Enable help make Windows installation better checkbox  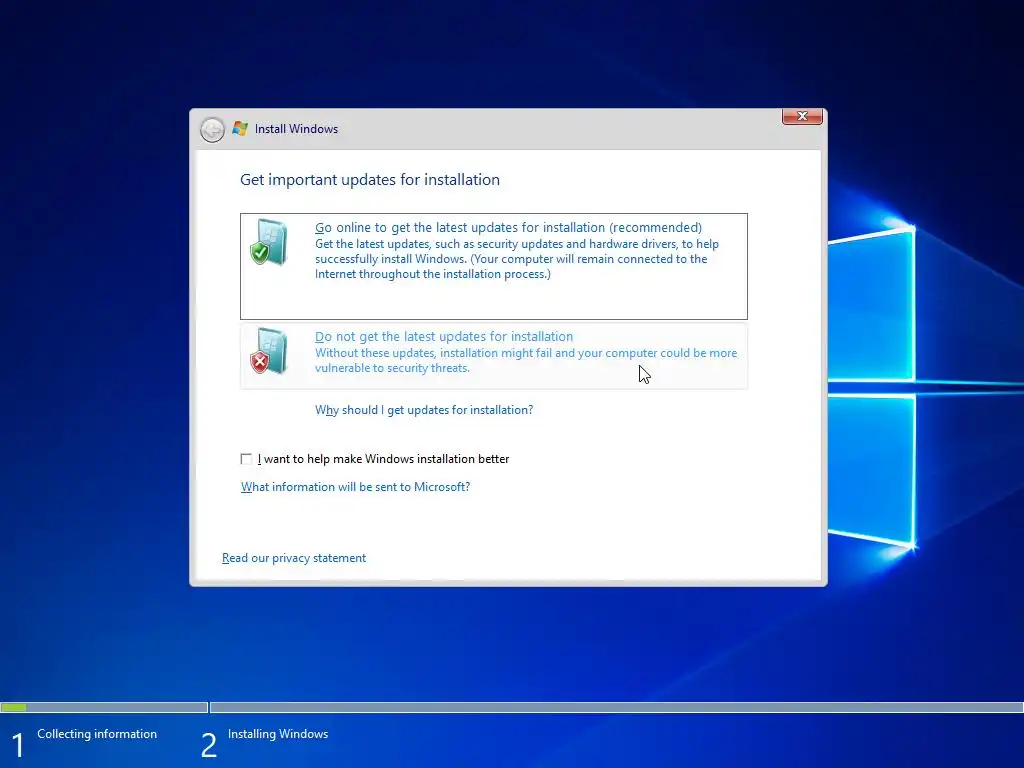(246, 459)
